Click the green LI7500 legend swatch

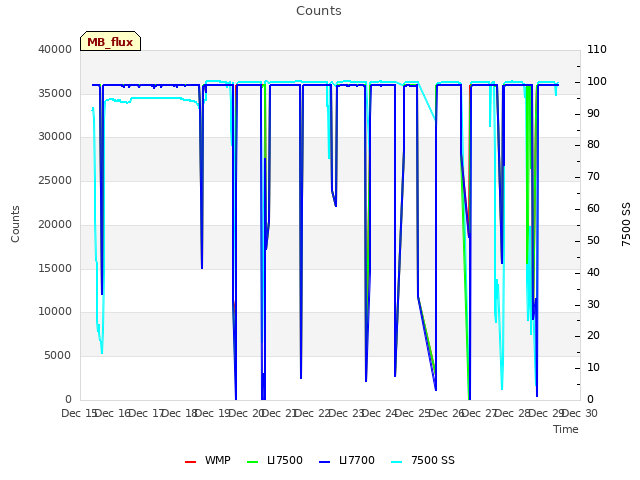[x=253, y=462]
